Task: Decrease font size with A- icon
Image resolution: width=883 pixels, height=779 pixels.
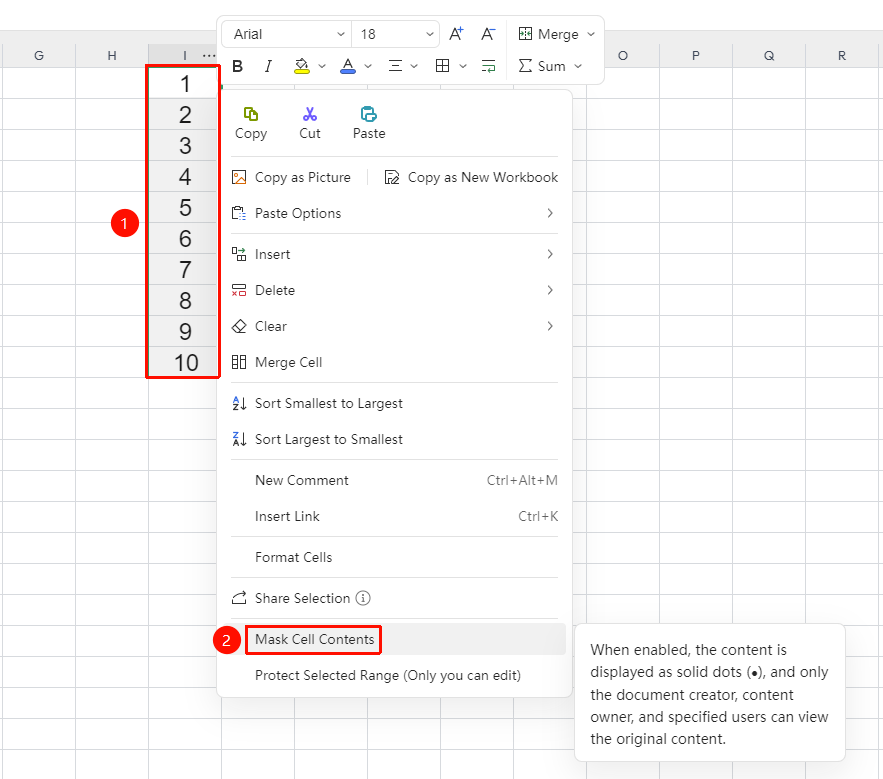Action: [488, 34]
